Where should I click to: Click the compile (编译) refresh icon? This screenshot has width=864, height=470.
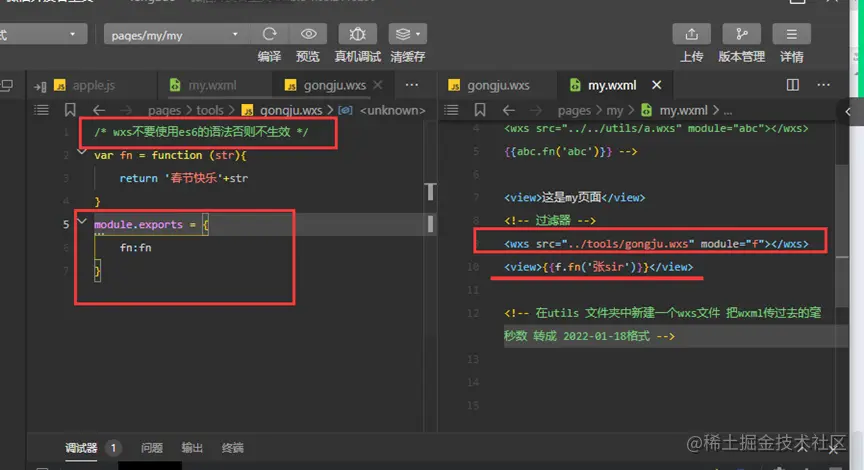tap(269, 34)
